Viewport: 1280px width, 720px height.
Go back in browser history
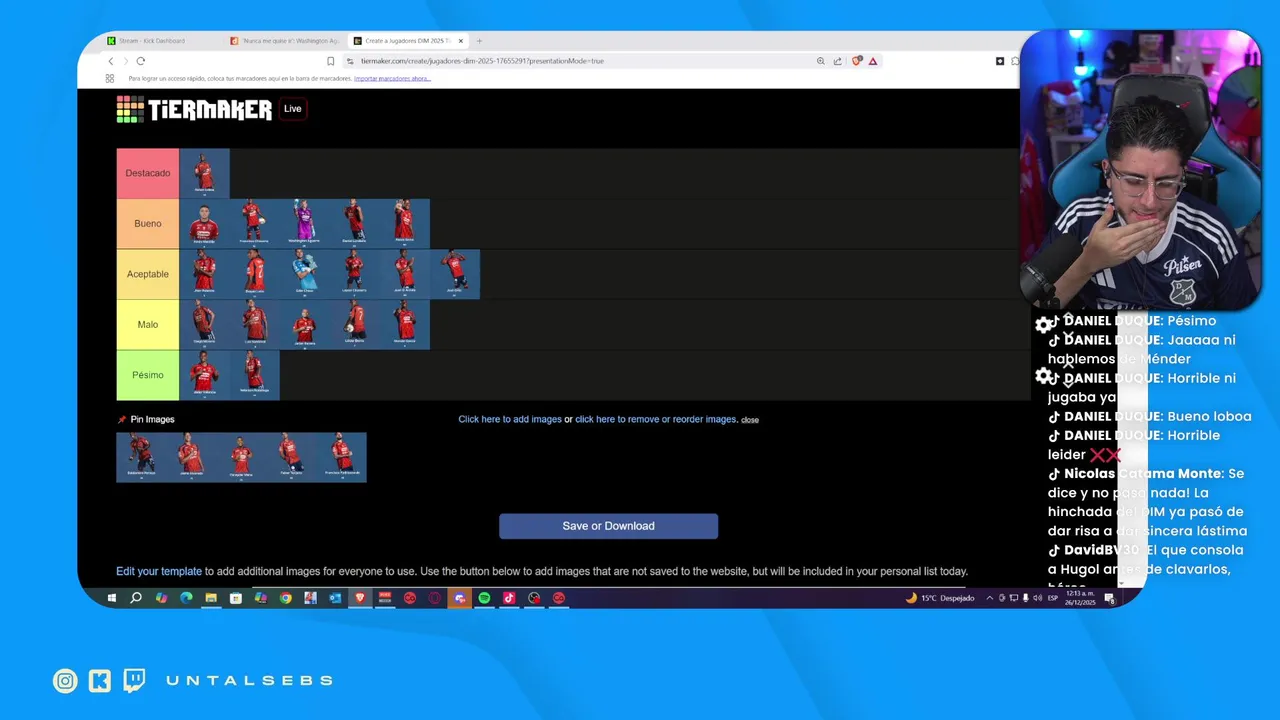[110, 61]
